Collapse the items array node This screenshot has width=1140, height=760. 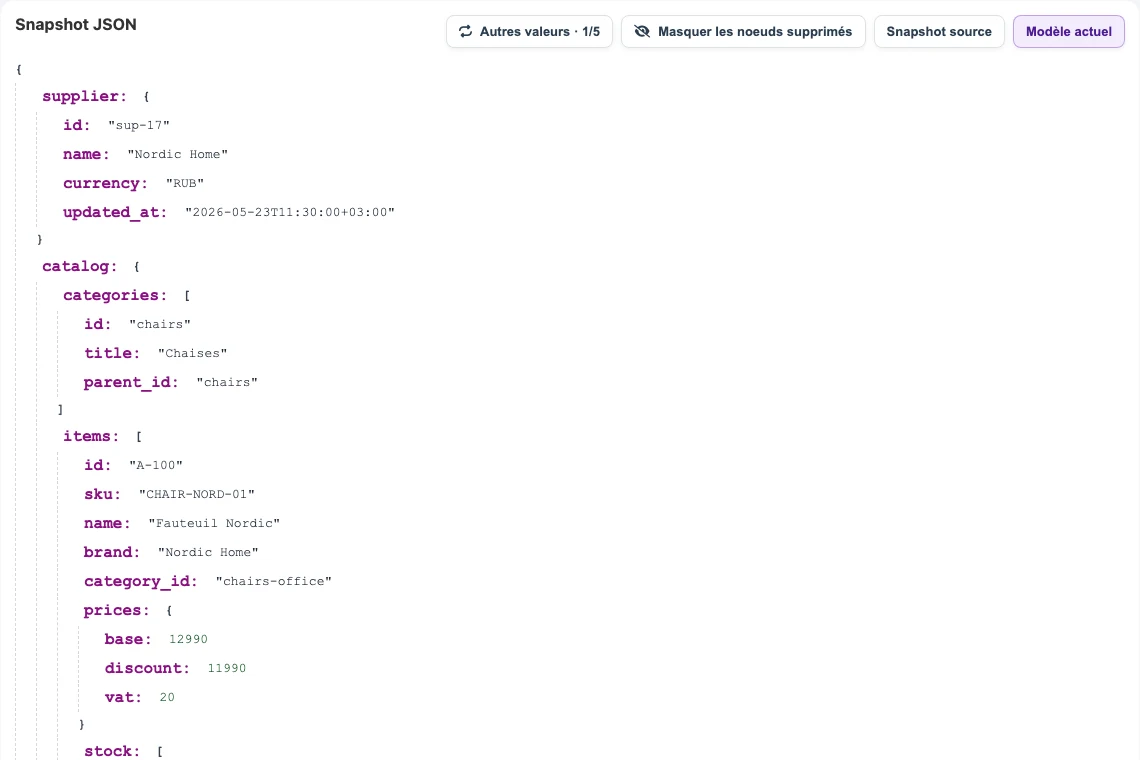(x=91, y=436)
